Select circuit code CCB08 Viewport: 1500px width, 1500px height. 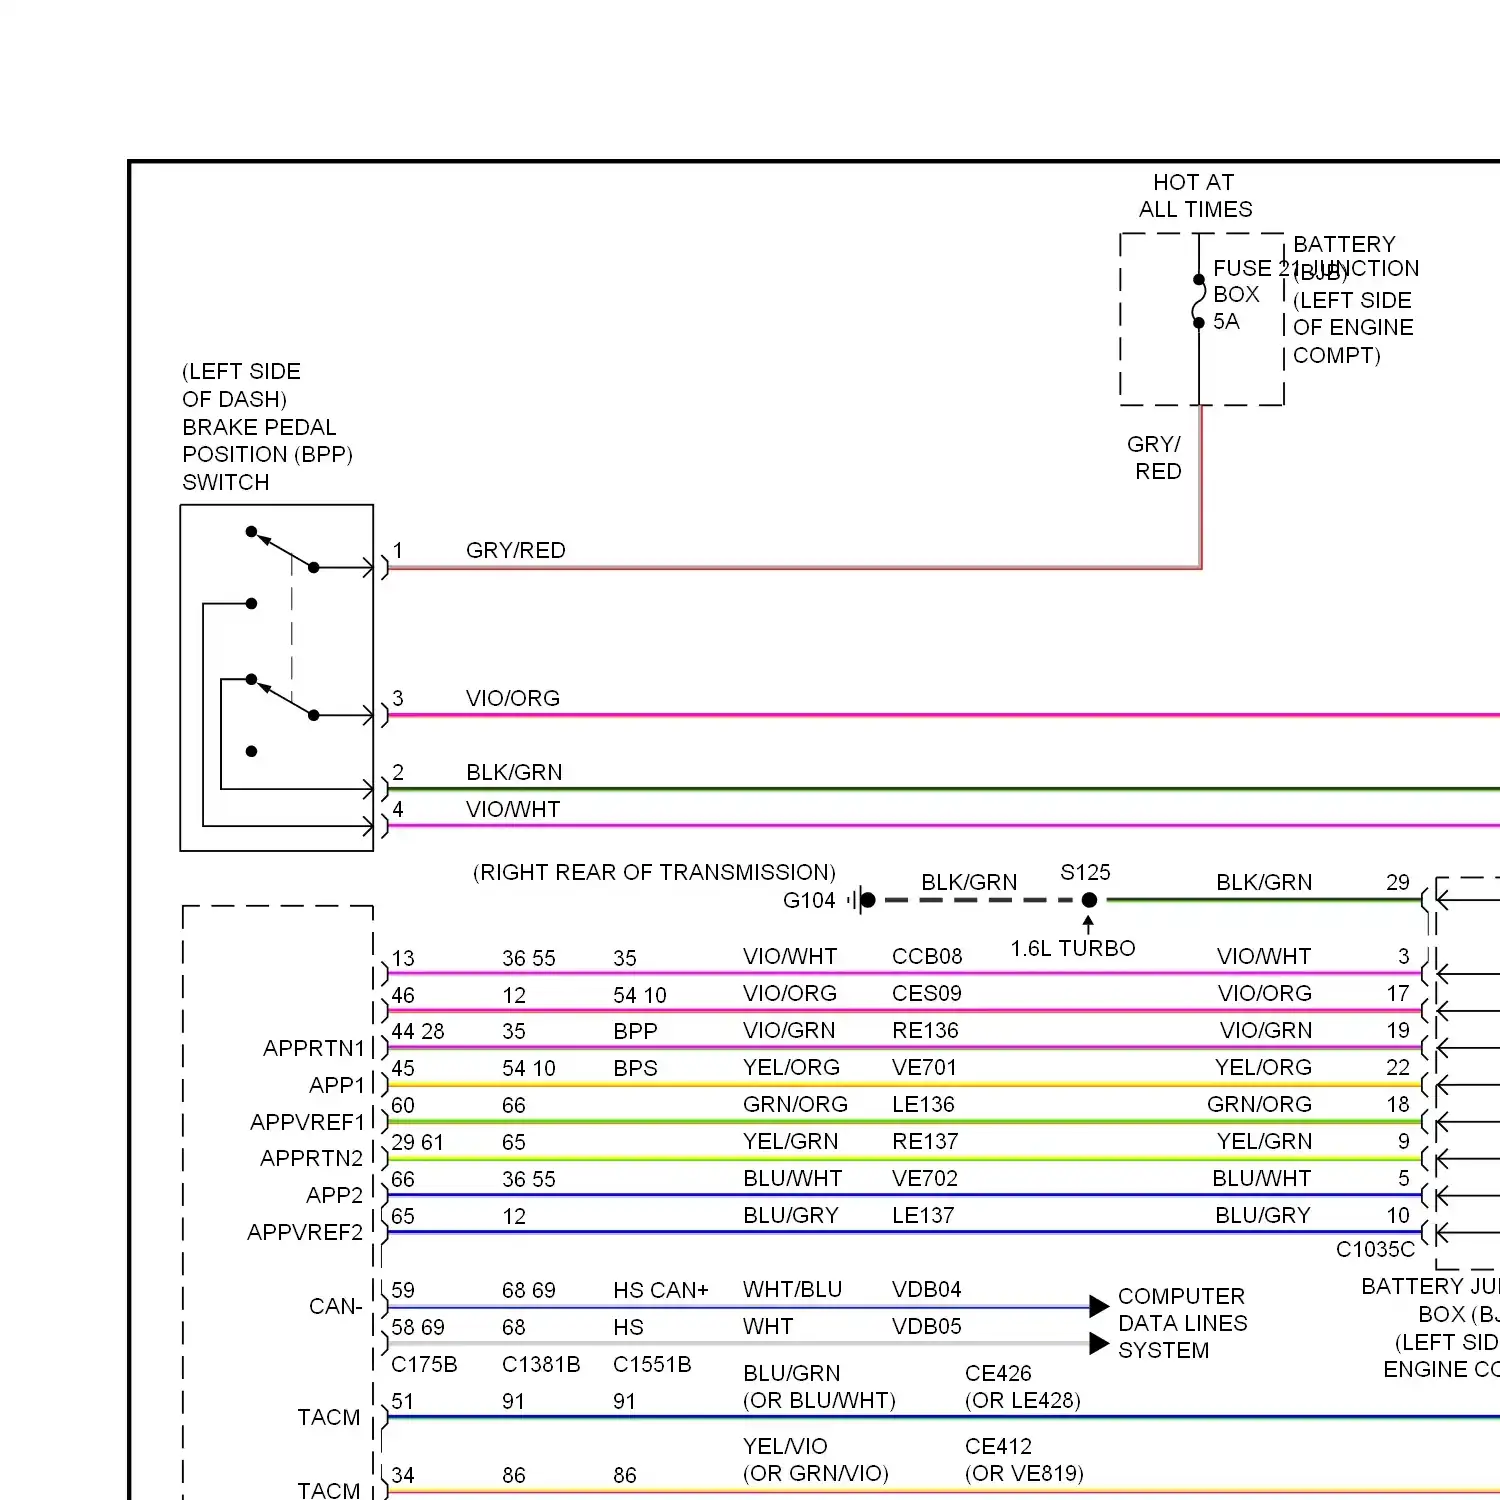927,956
